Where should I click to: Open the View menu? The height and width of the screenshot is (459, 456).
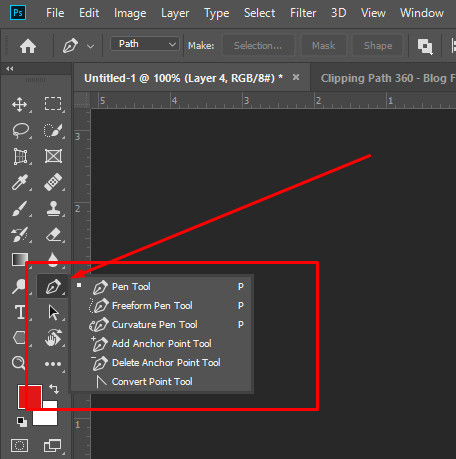coord(373,13)
